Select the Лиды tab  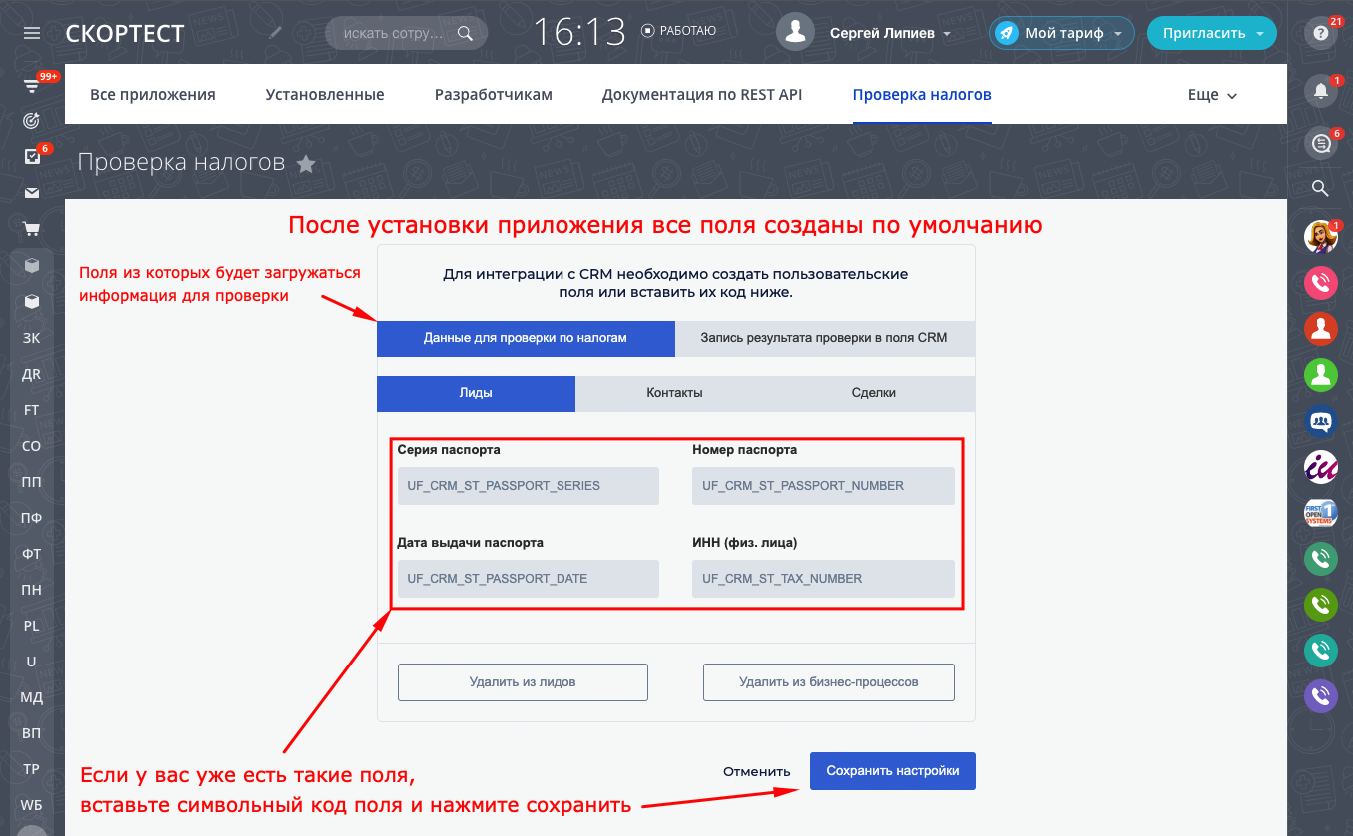tap(476, 393)
